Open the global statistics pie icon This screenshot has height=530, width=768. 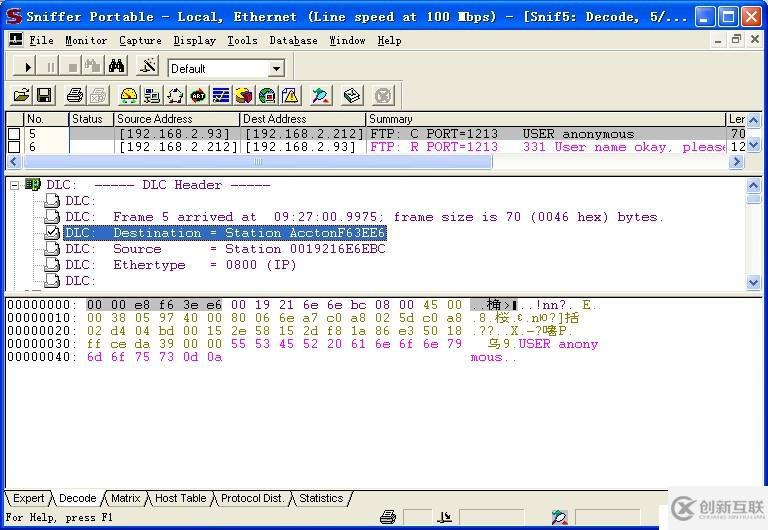[x=267, y=95]
